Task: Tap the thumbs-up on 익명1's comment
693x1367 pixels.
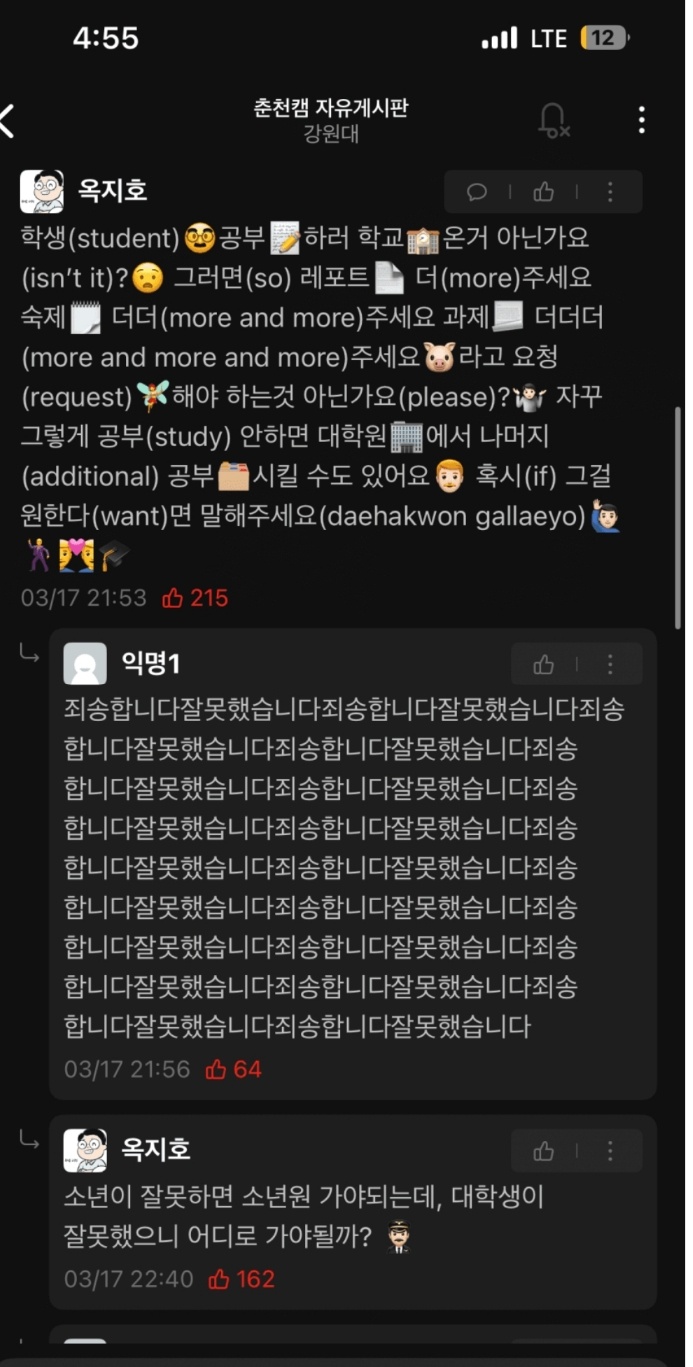Action: coord(543,664)
